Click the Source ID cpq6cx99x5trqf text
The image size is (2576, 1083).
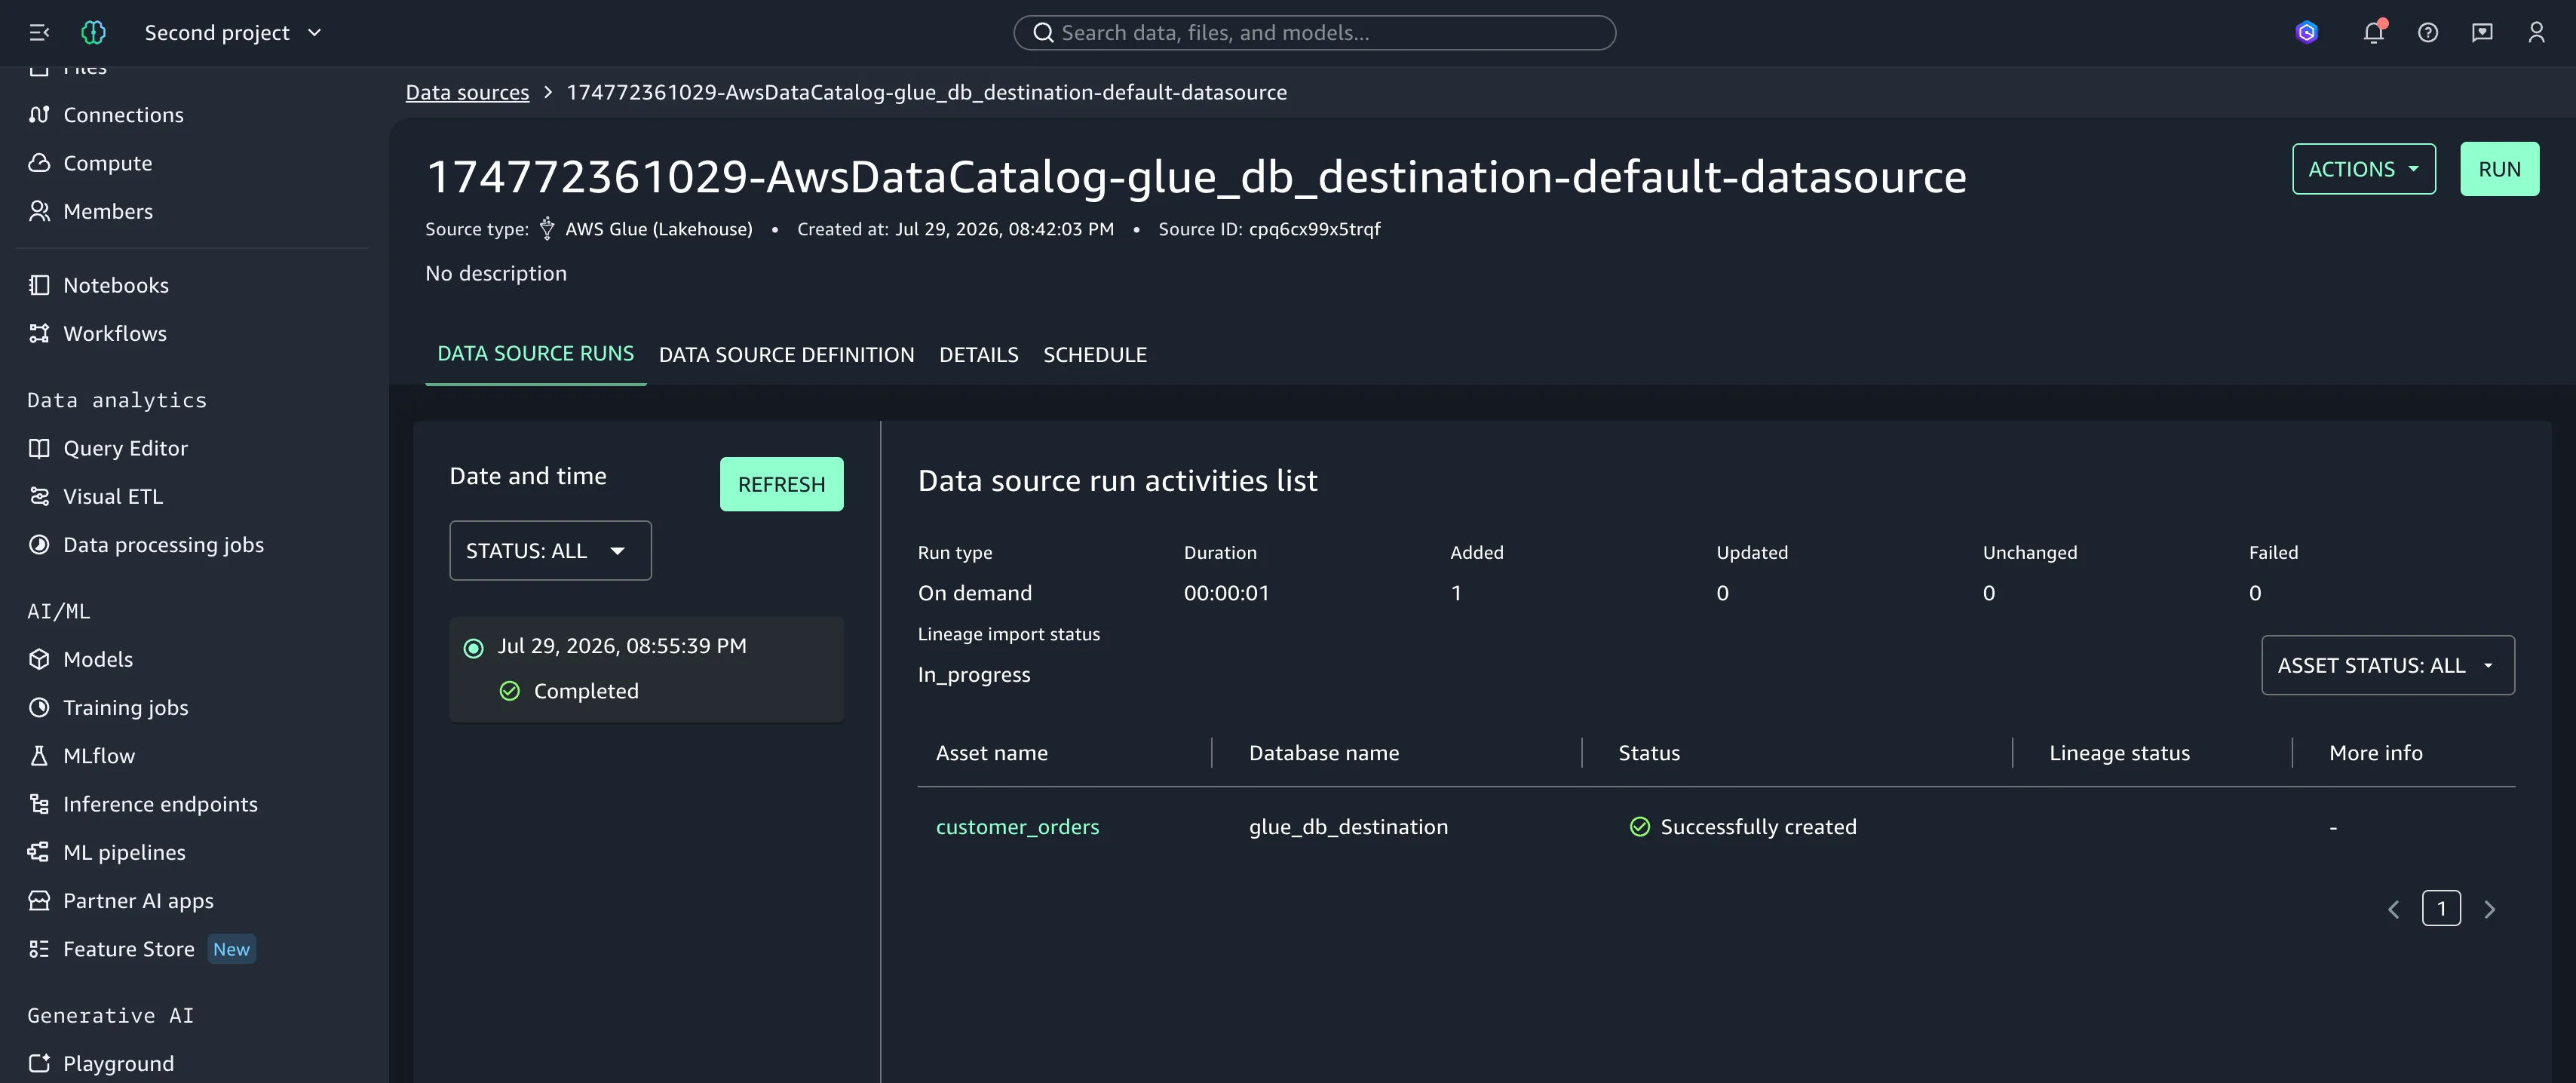1269,229
